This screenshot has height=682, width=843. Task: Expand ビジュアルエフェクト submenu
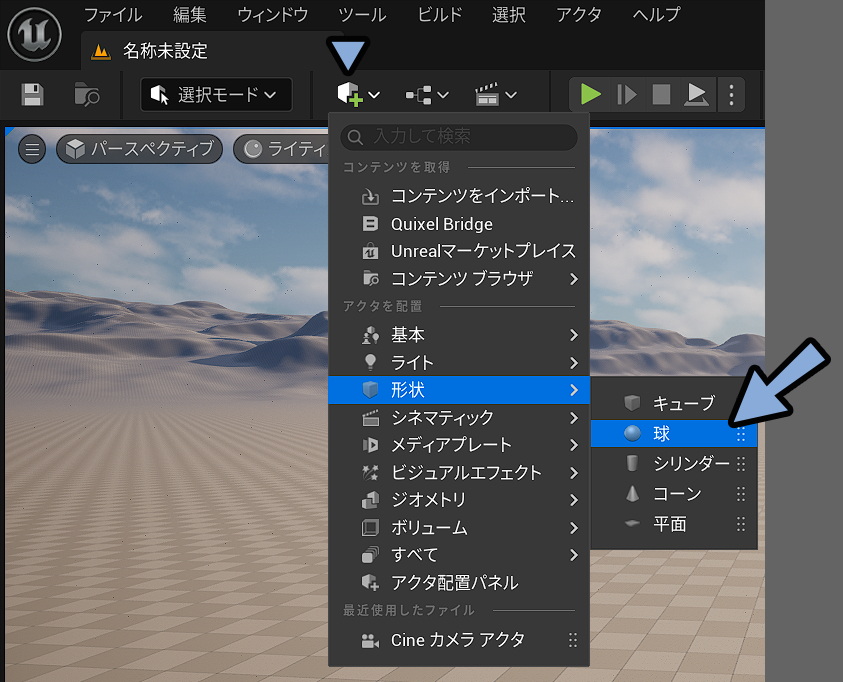[x=459, y=472]
